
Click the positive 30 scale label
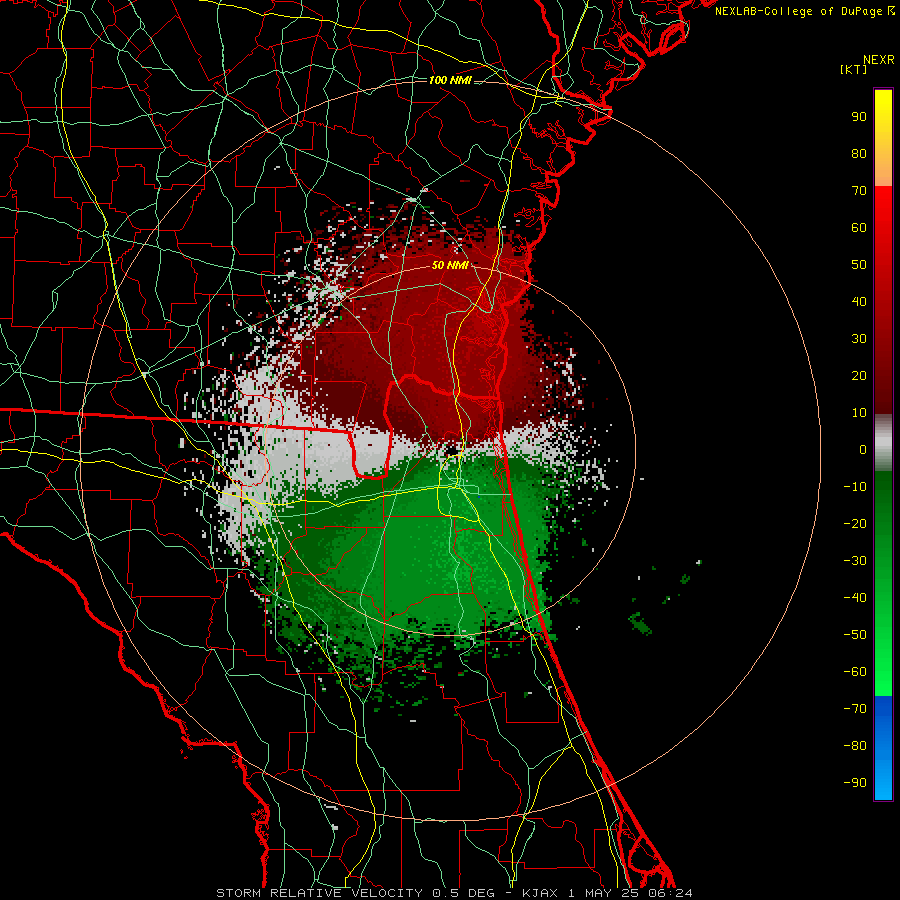pyautogui.click(x=859, y=339)
